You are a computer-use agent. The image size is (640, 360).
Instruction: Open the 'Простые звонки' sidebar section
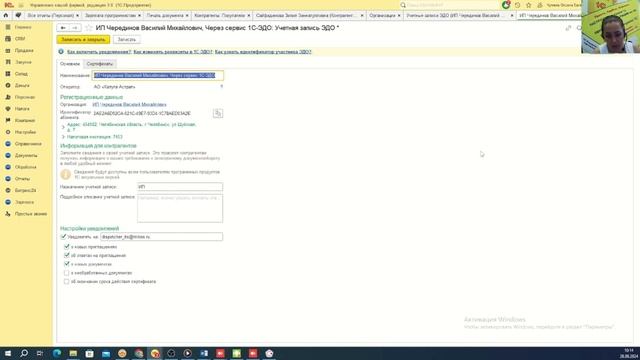click(31, 214)
